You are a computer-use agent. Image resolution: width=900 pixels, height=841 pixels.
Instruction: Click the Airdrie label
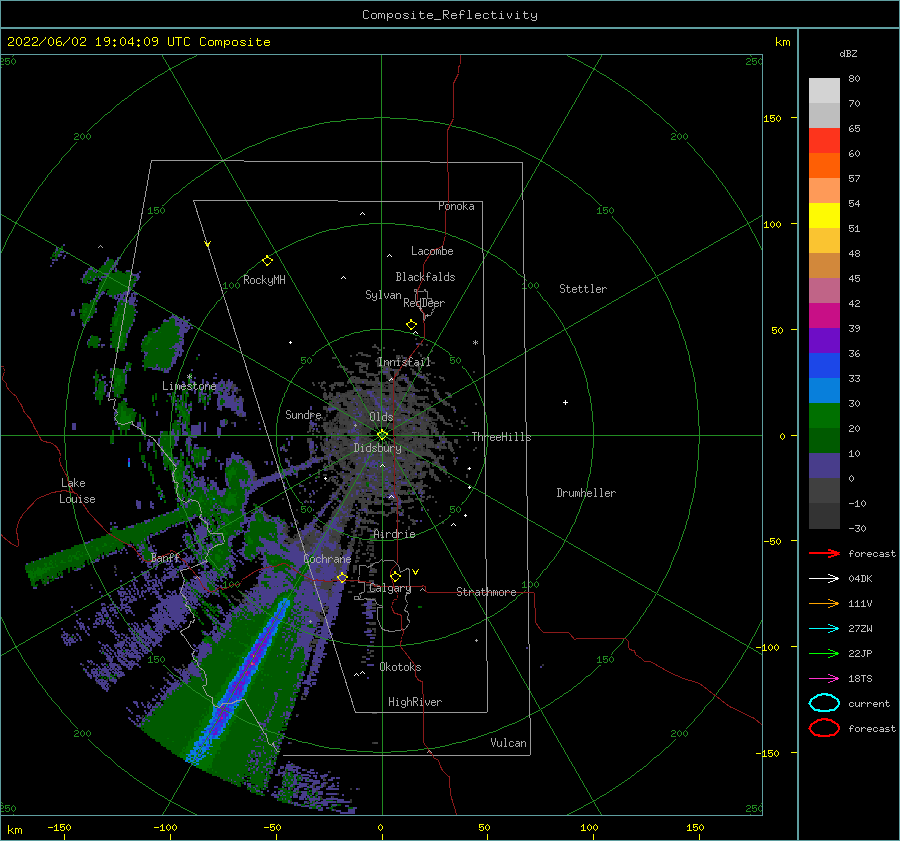pyautogui.click(x=394, y=534)
